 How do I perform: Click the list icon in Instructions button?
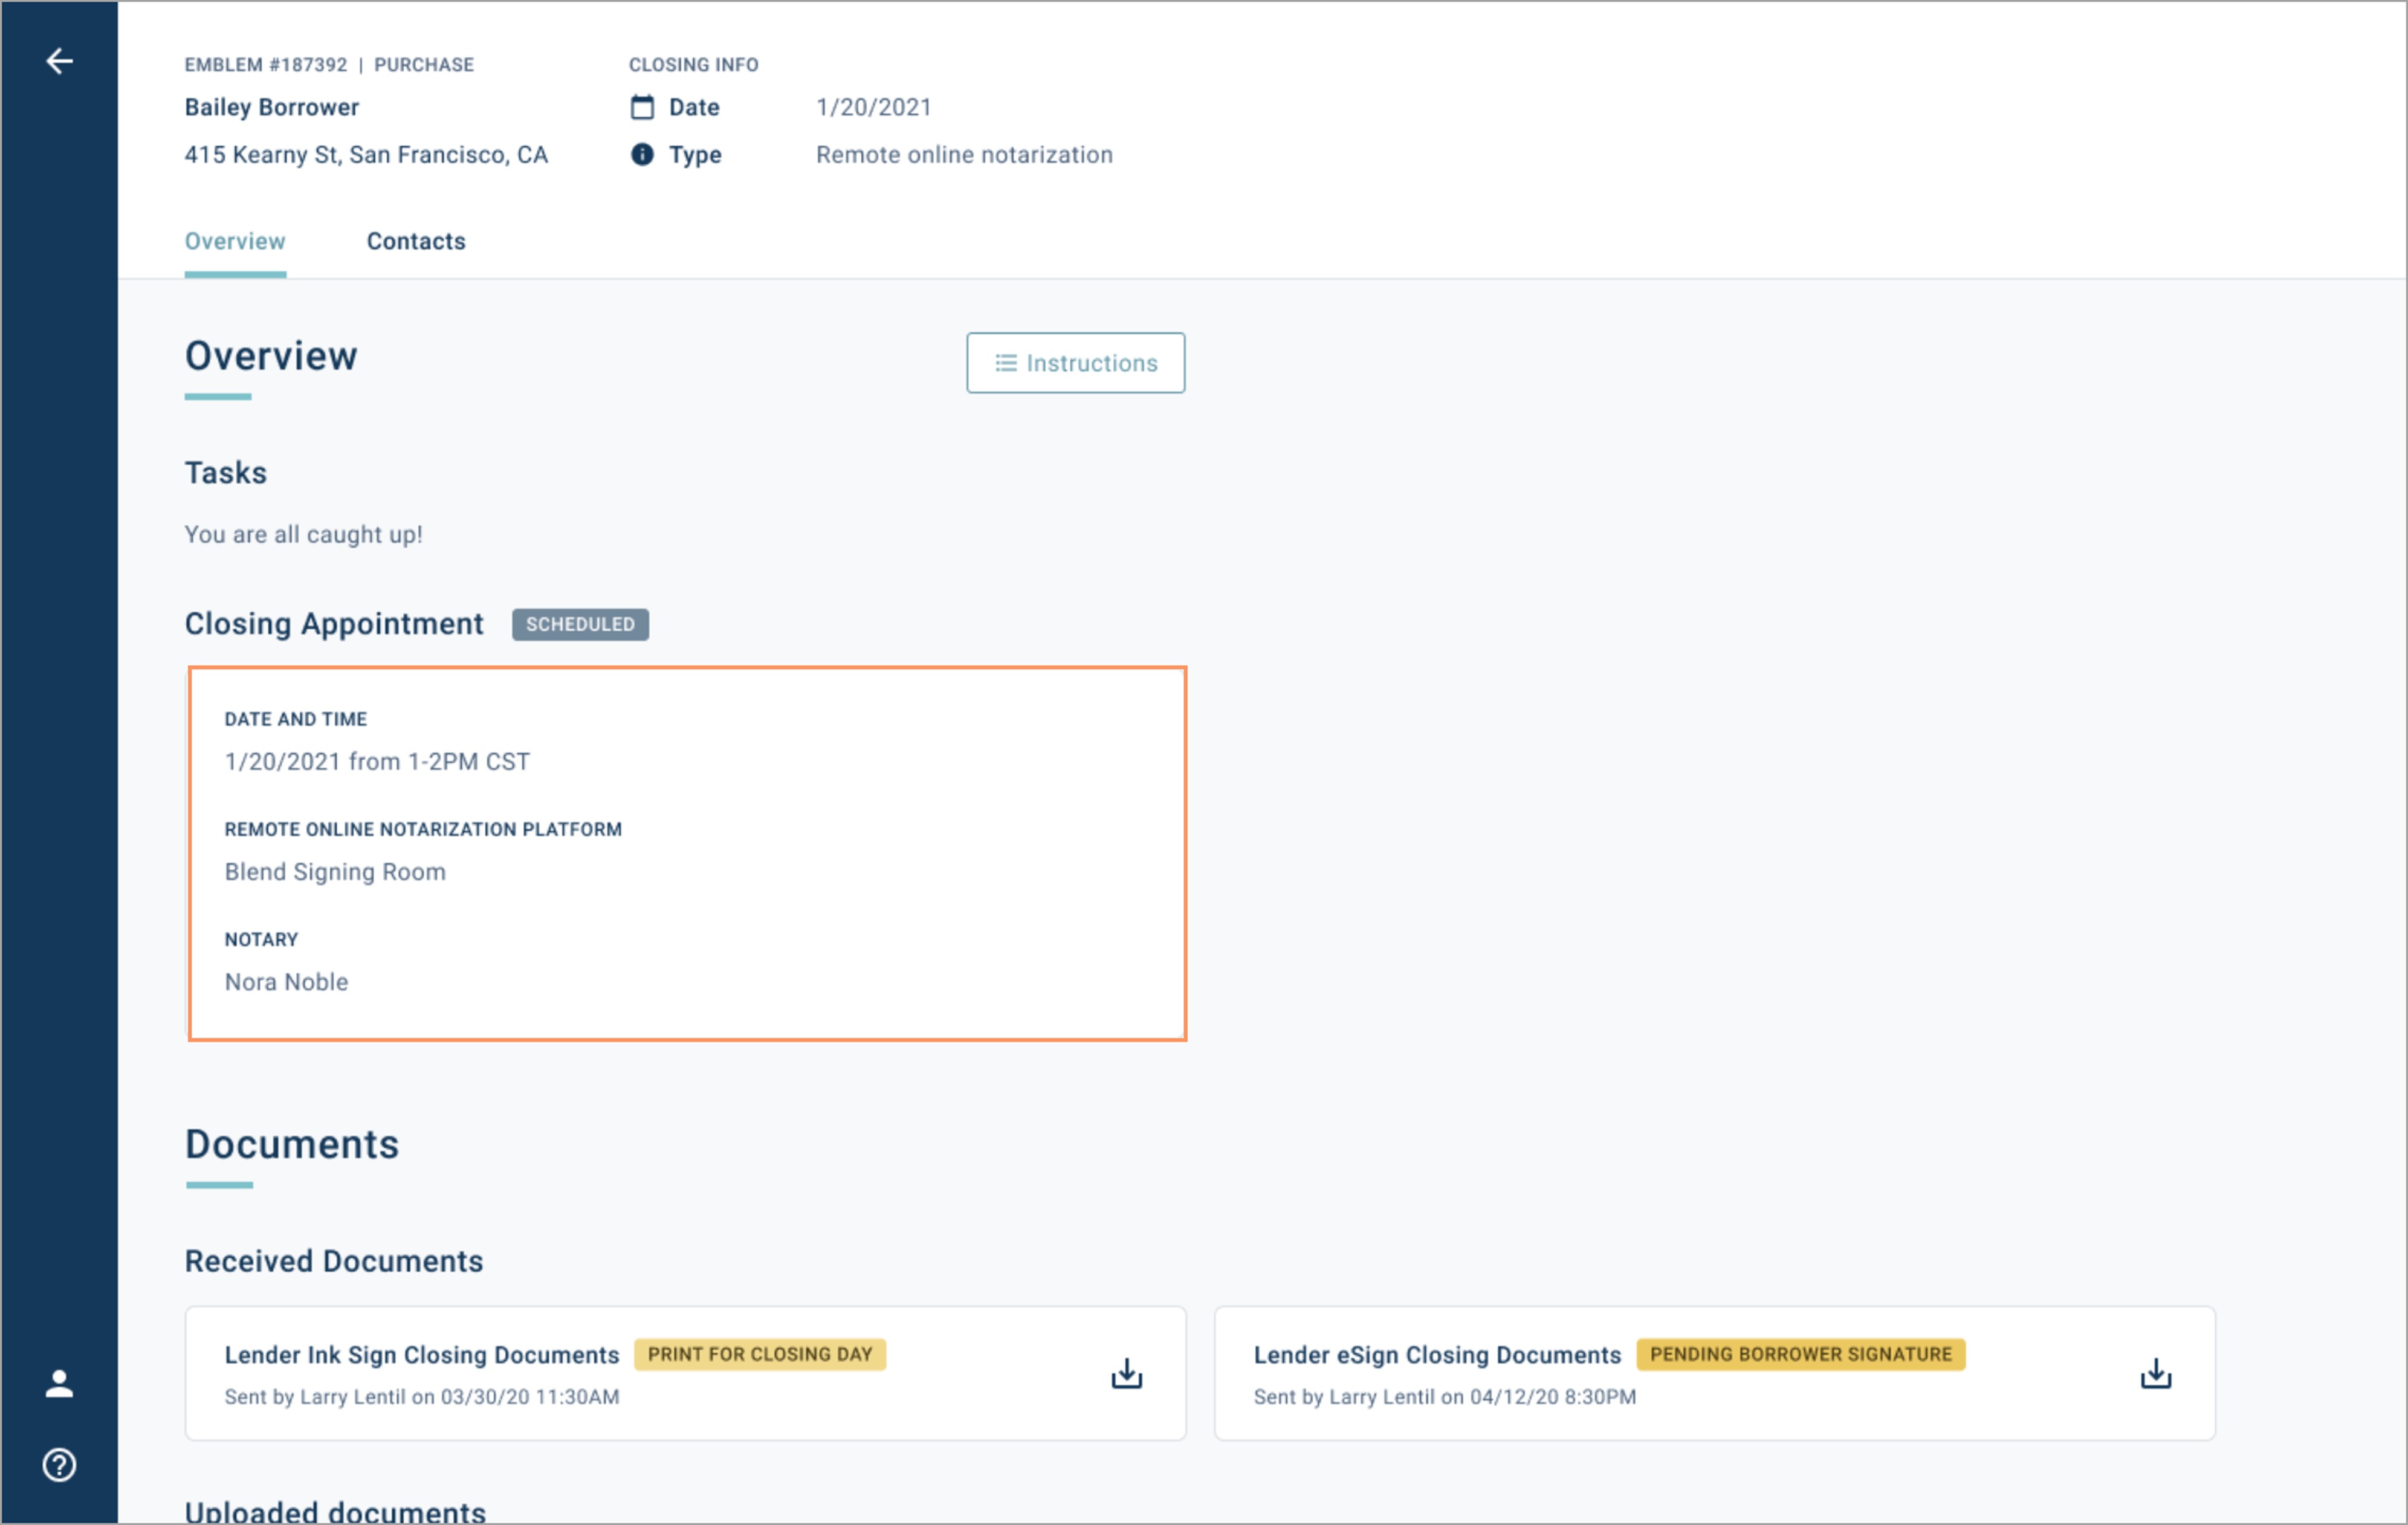click(x=1005, y=363)
